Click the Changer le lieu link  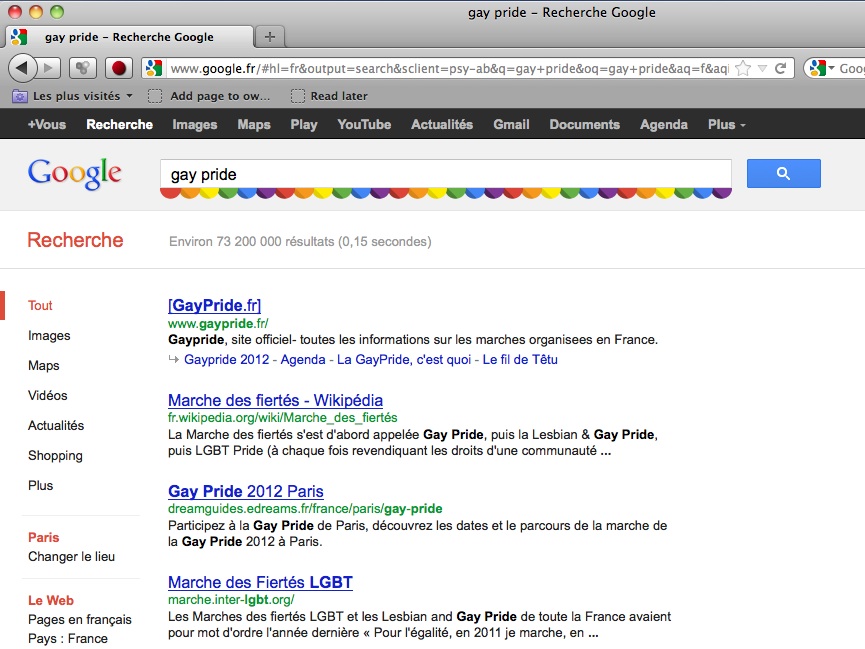point(71,557)
